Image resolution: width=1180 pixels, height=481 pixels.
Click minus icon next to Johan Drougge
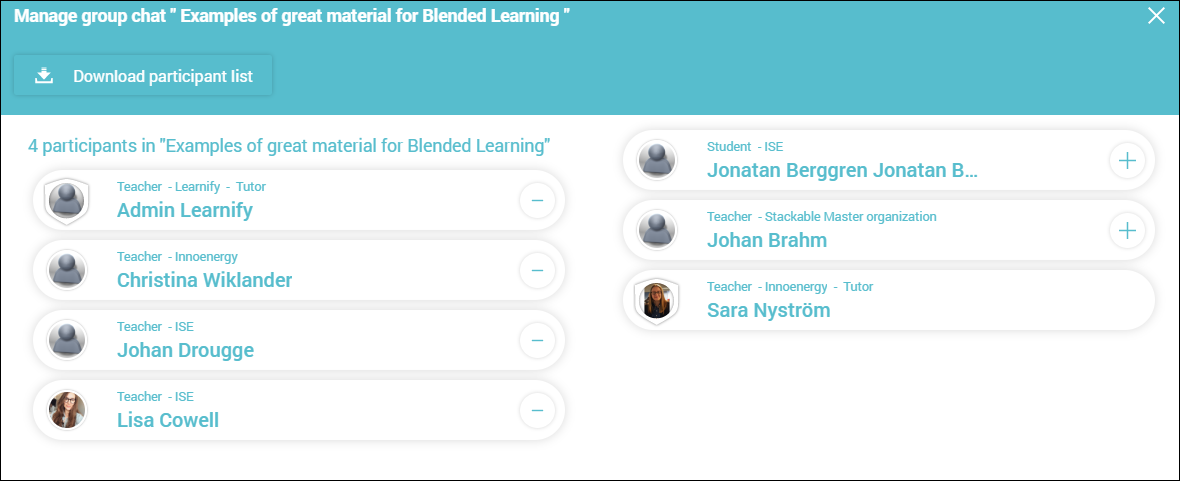537,340
